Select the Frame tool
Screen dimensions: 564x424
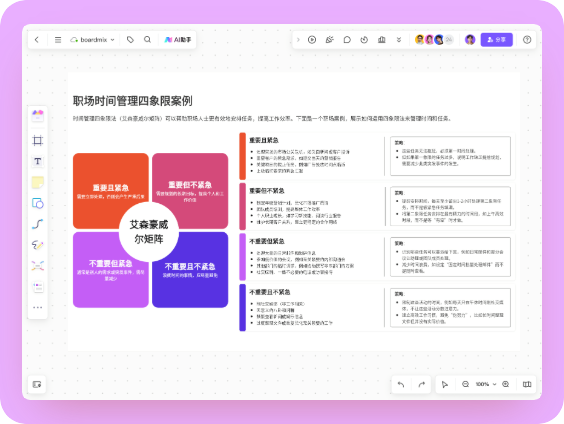38,140
